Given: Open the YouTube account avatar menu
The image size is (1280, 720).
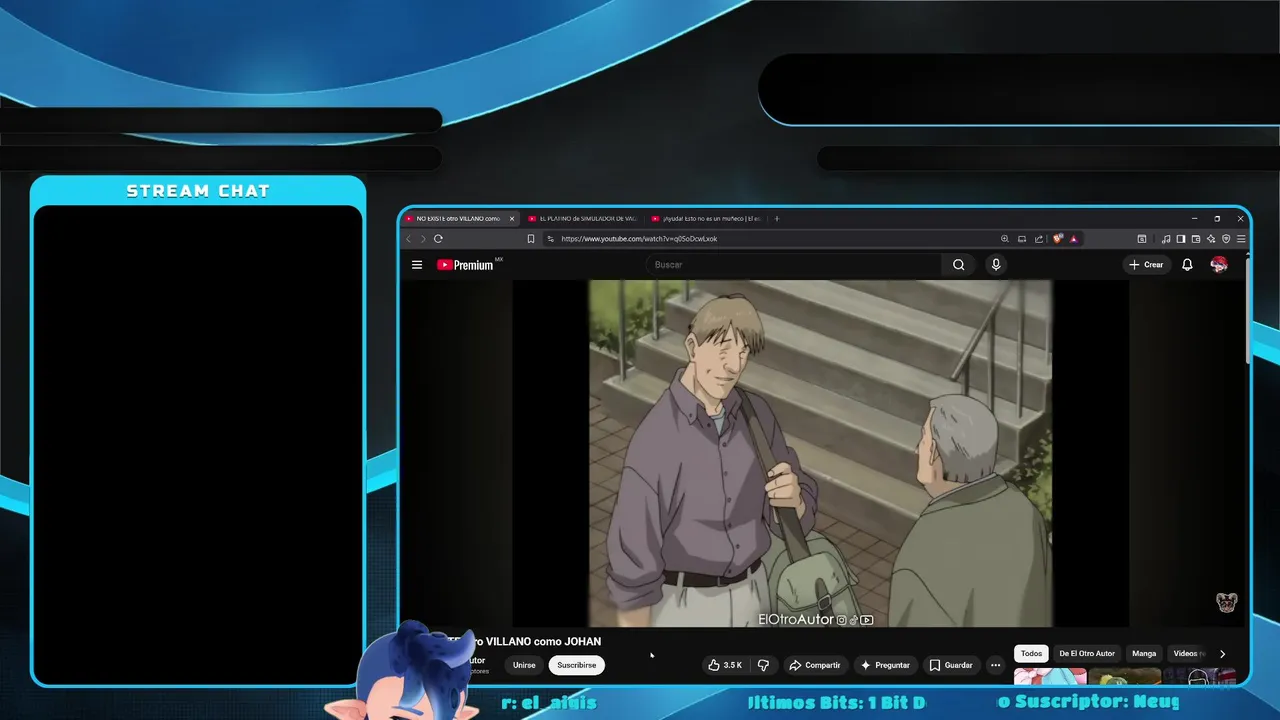Looking at the screenshot, I should (x=1219, y=265).
